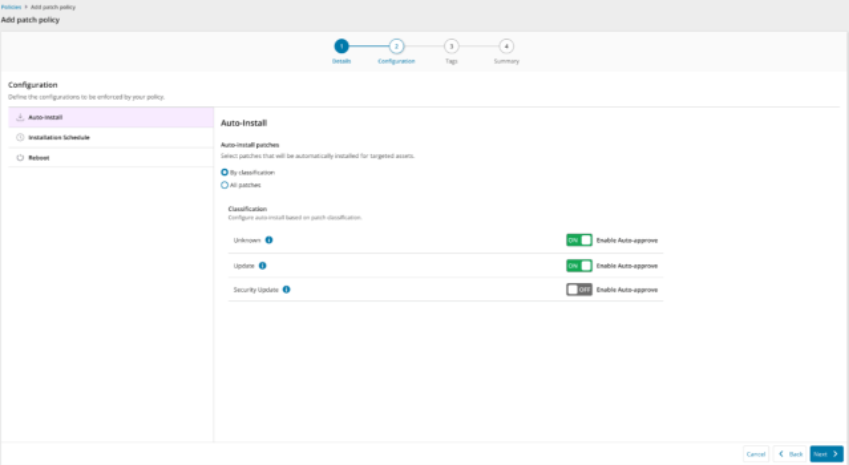Jump to step 3 Tags in wizard
This screenshot has height=465, width=849.
pyautogui.click(x=451, y=46)
